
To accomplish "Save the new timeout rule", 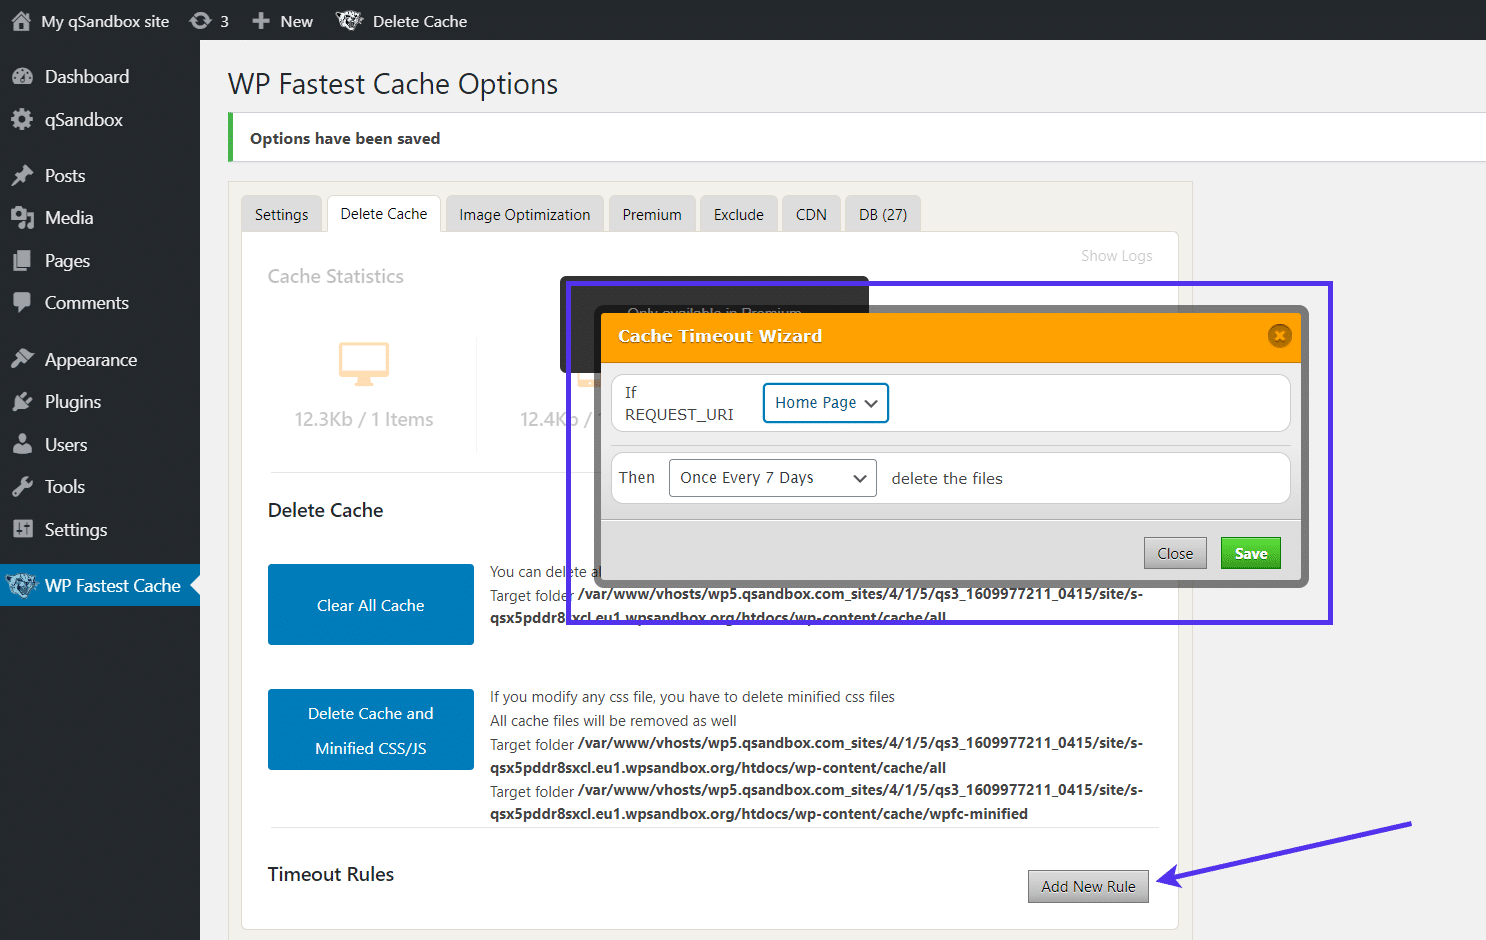I will (1250, 552).
